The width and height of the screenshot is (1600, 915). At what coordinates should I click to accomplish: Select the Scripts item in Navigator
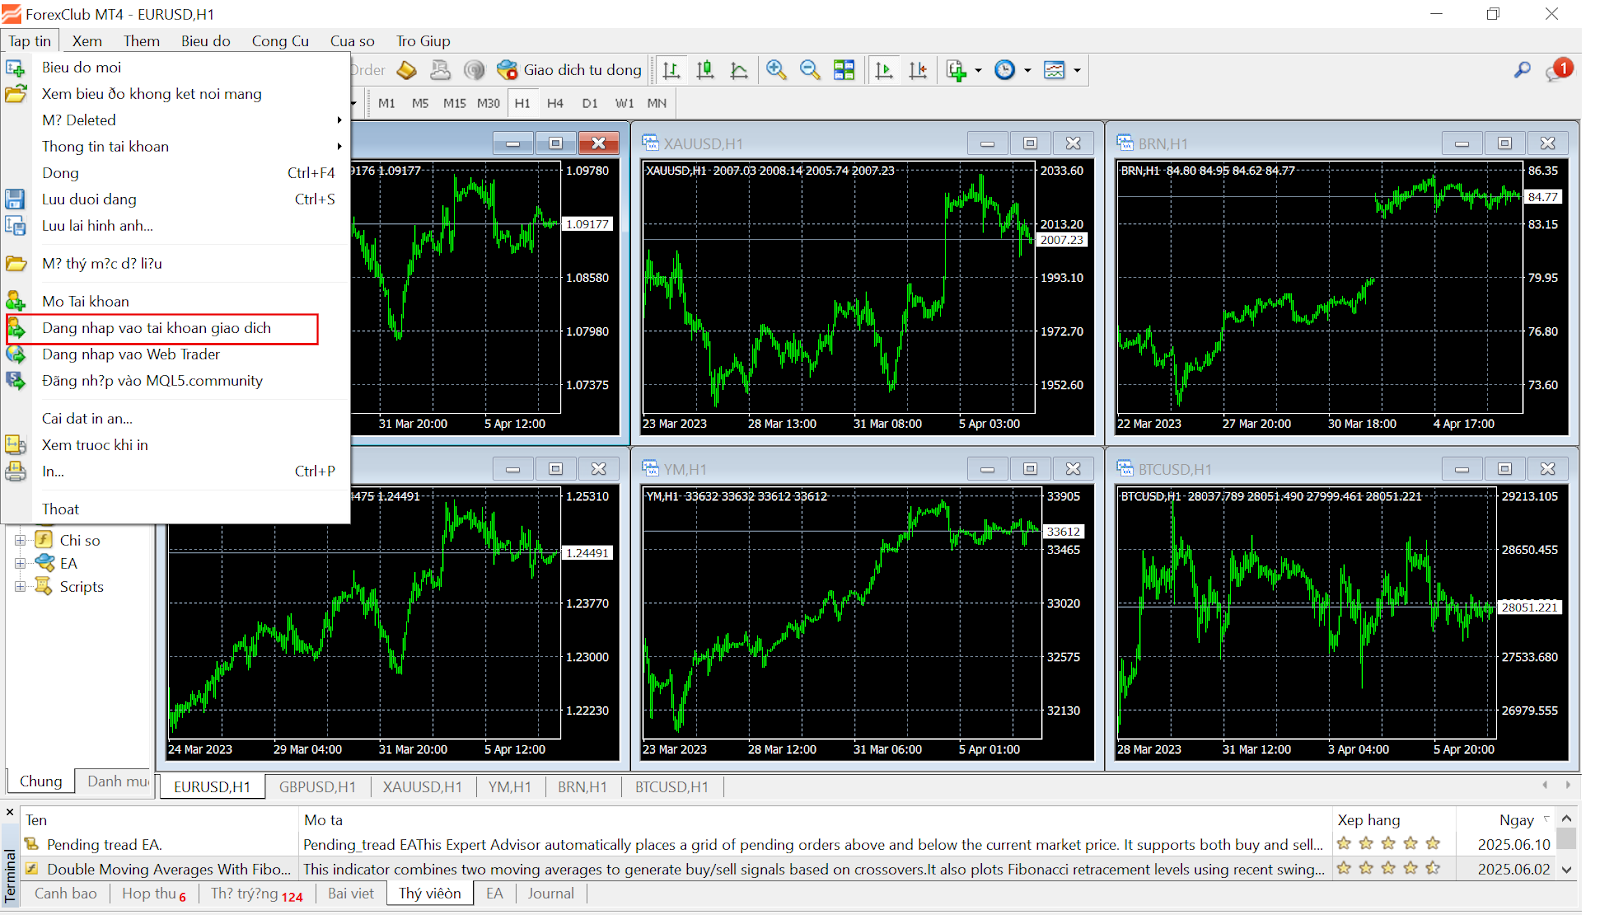tap(82, 587)
